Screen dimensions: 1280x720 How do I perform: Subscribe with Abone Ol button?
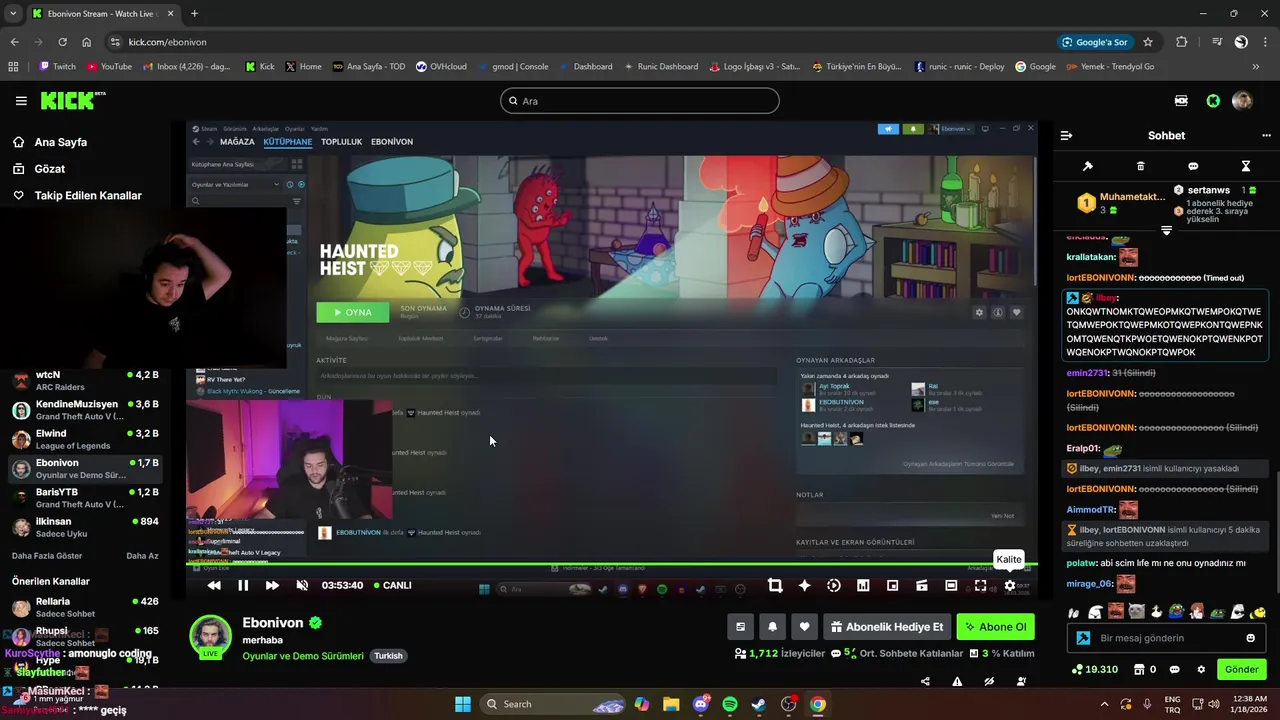995,627
